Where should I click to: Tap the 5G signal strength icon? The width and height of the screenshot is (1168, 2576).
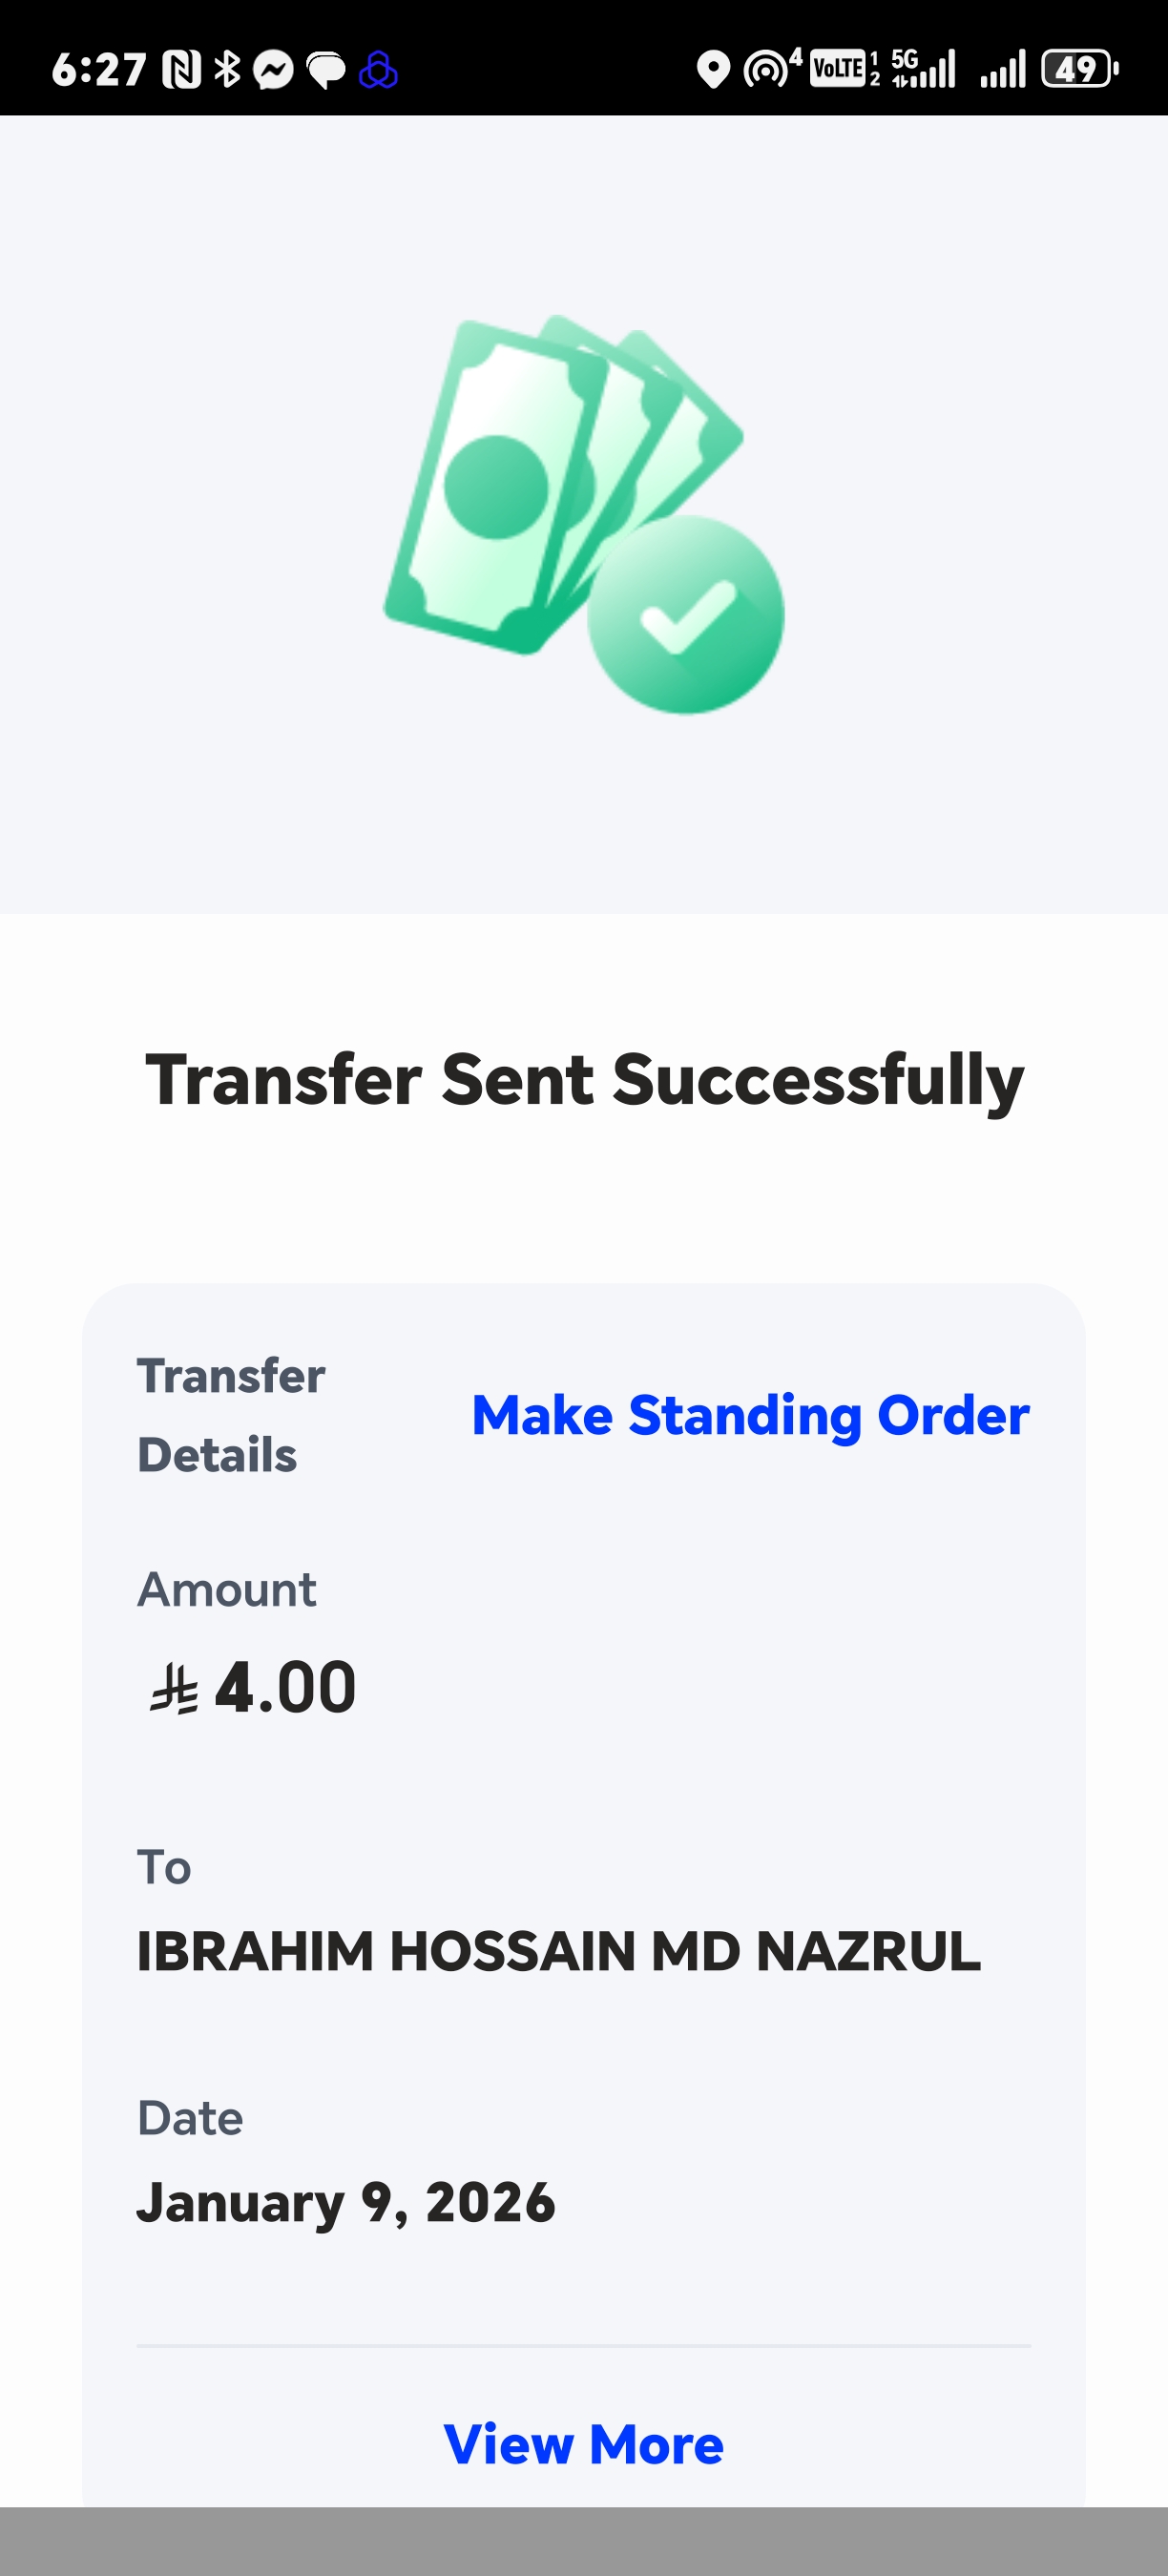(x=923, y=70)
